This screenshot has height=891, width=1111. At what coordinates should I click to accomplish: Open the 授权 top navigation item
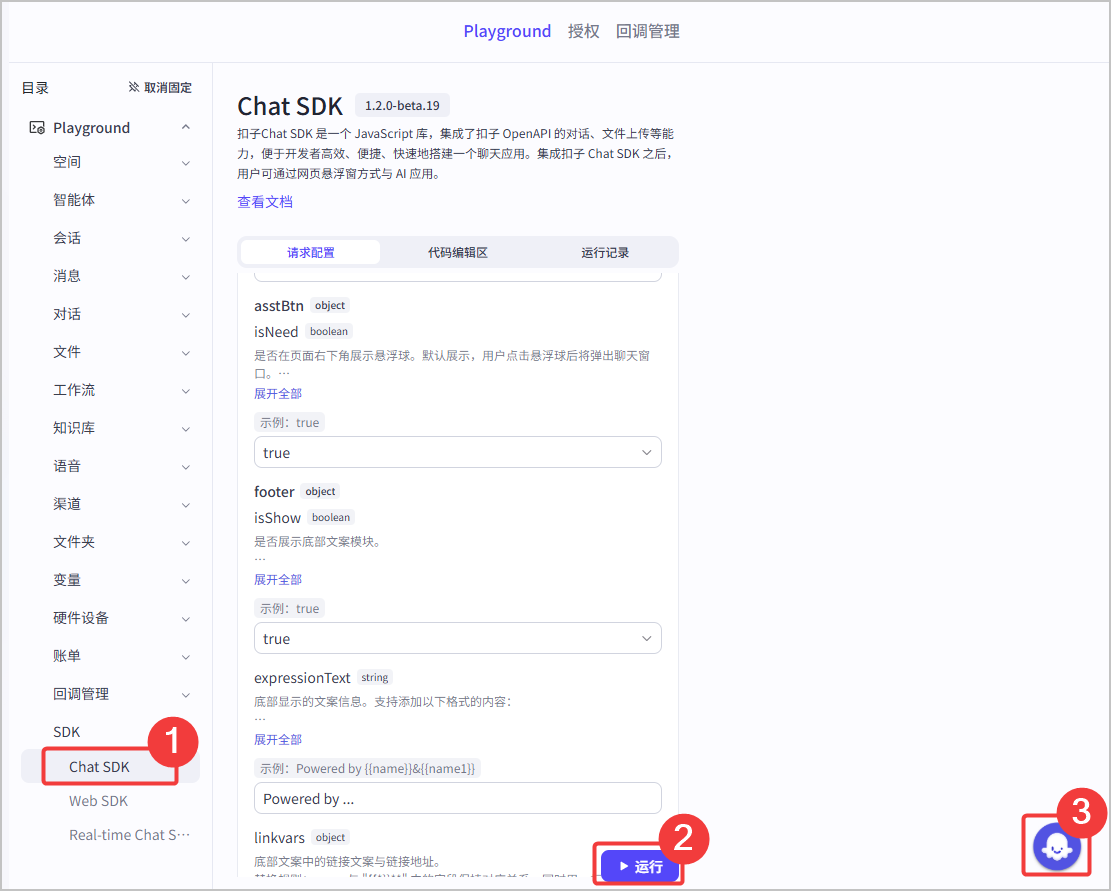pos(583,31)
